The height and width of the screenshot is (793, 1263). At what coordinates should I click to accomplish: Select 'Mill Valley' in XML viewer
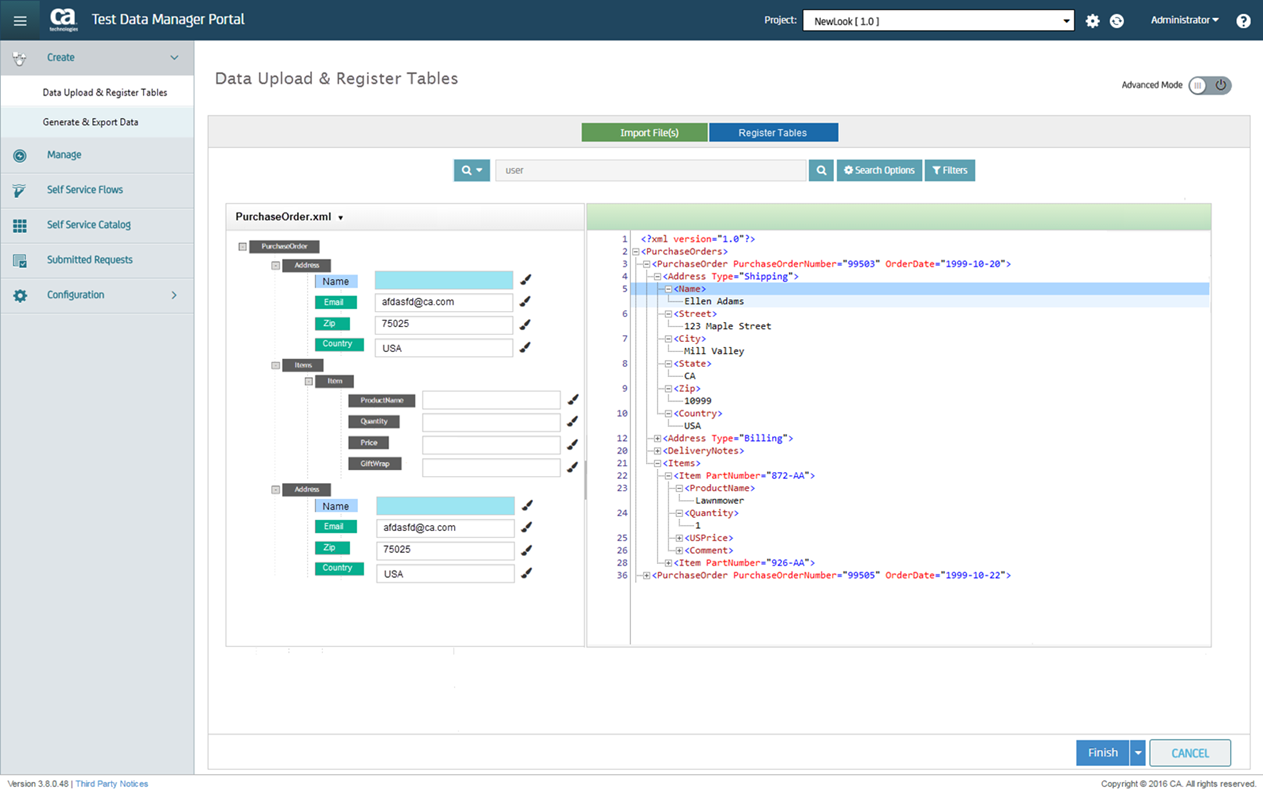(x=714, y=351)
